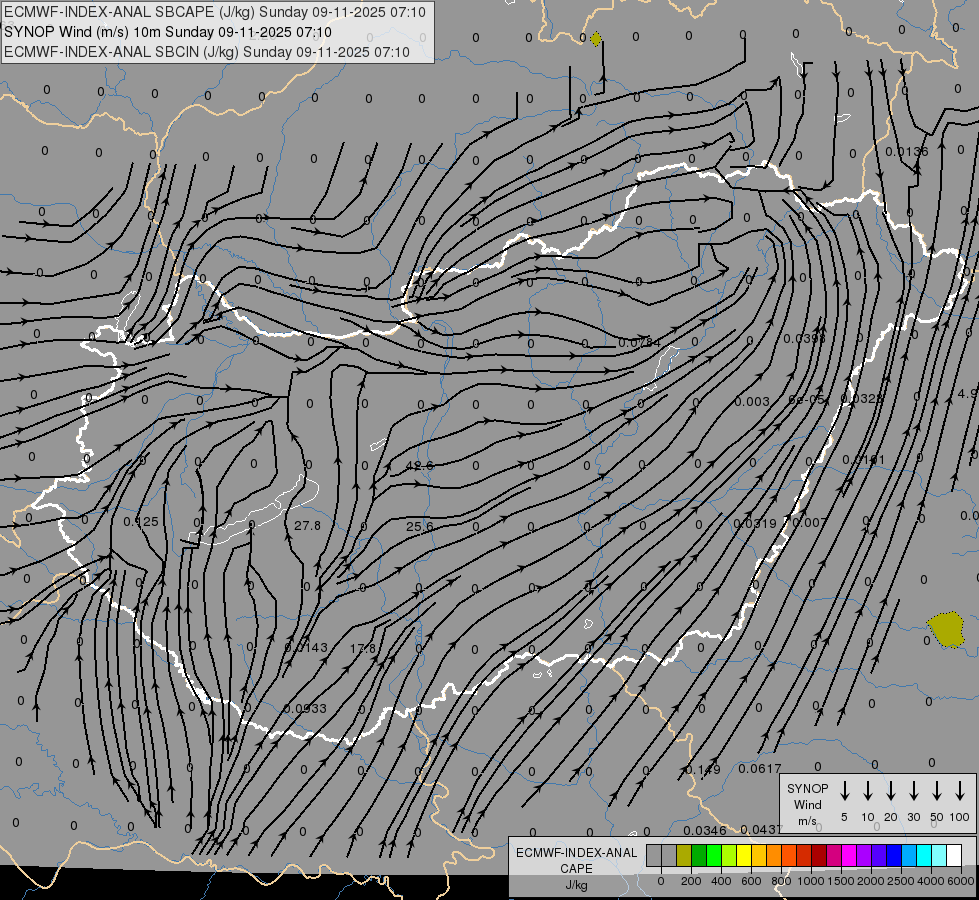Click the 27.8 value on the map

pyautogui.click(x=307, y=526)
